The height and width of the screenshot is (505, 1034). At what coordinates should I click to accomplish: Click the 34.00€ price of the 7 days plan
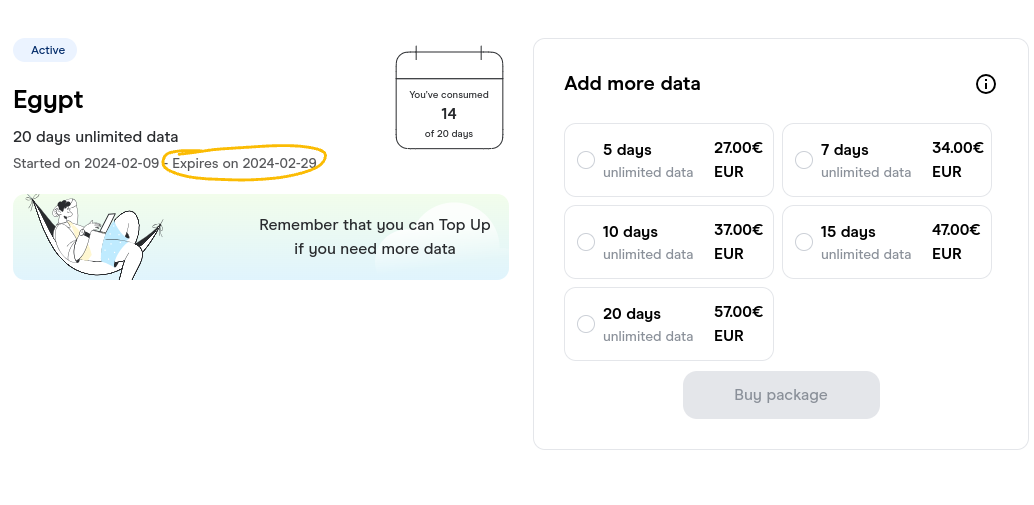click(958, 148)
